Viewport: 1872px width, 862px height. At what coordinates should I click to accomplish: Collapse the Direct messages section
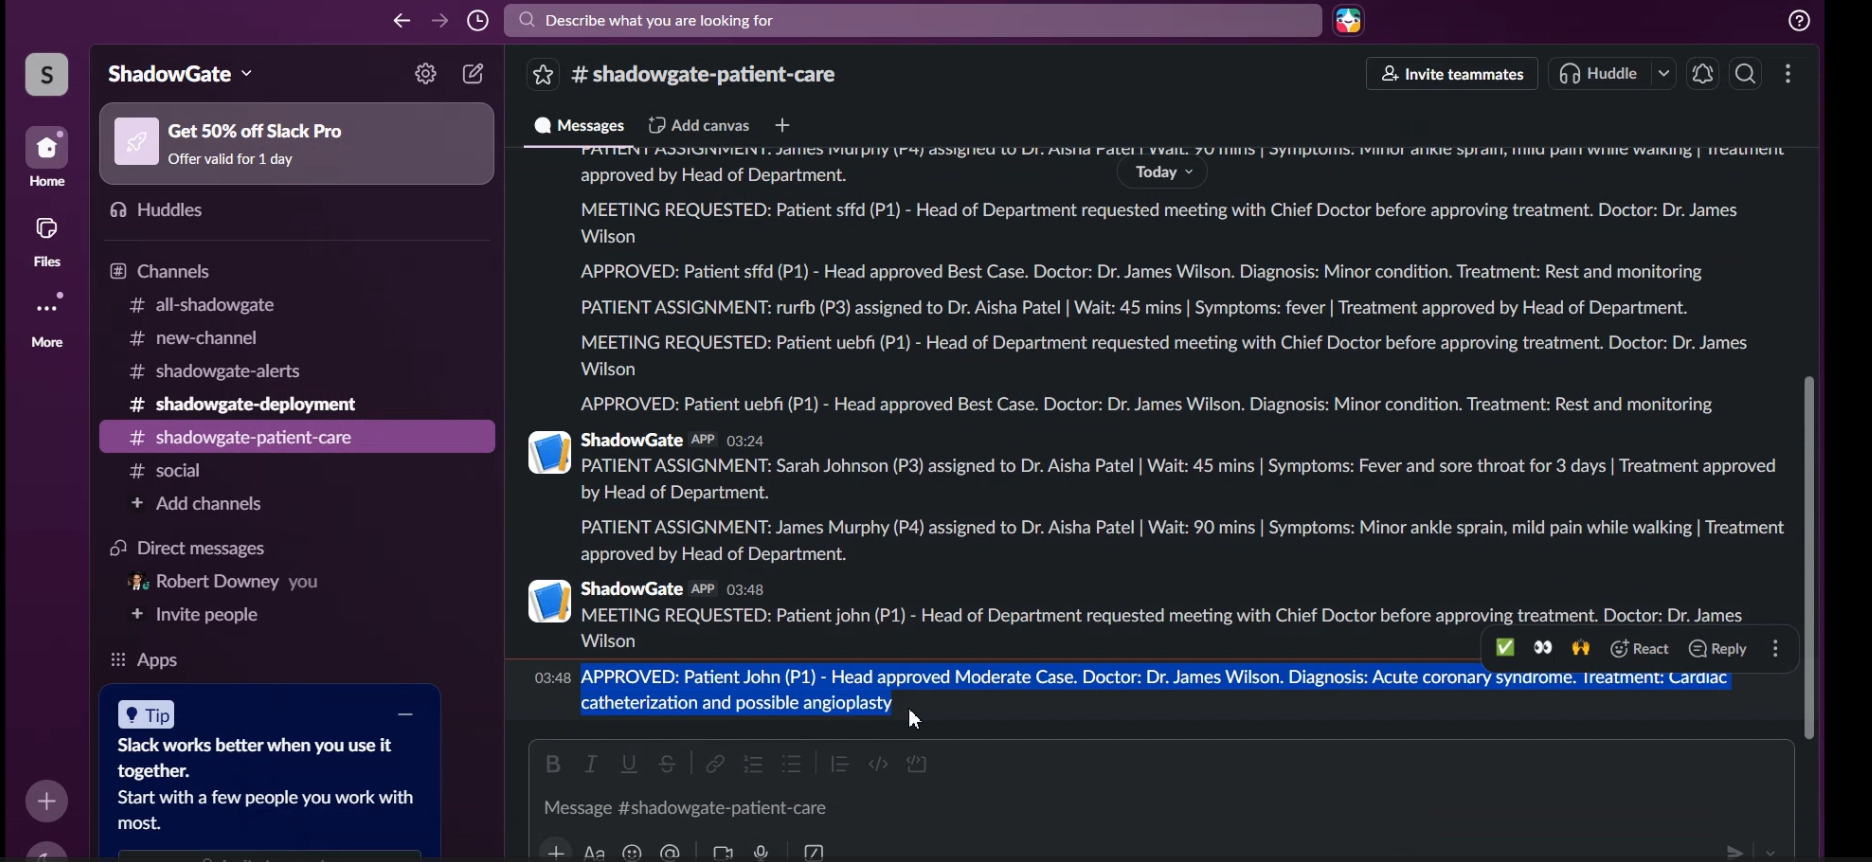pos(187,549)
